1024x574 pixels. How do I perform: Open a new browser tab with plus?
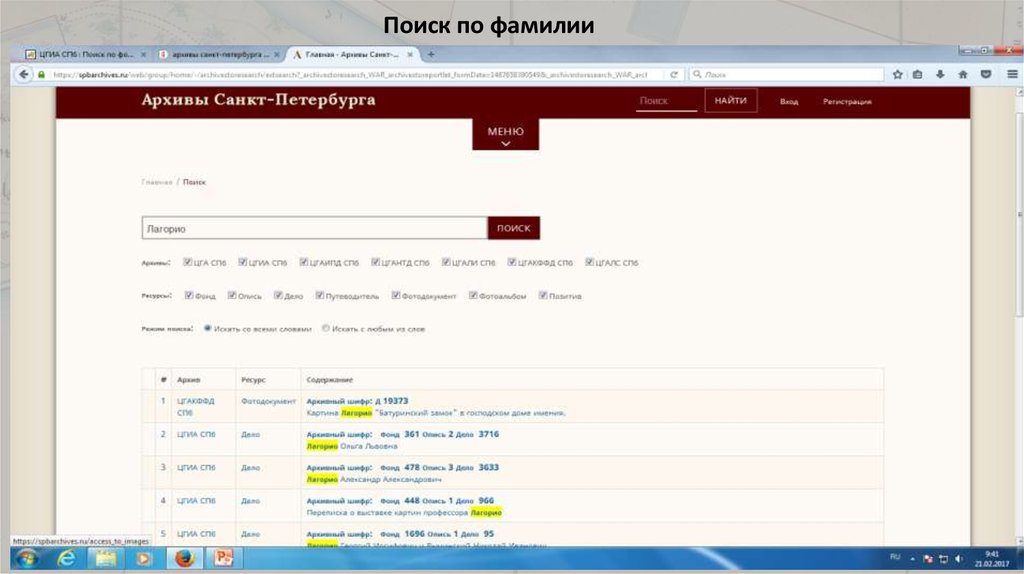point(431,54)
